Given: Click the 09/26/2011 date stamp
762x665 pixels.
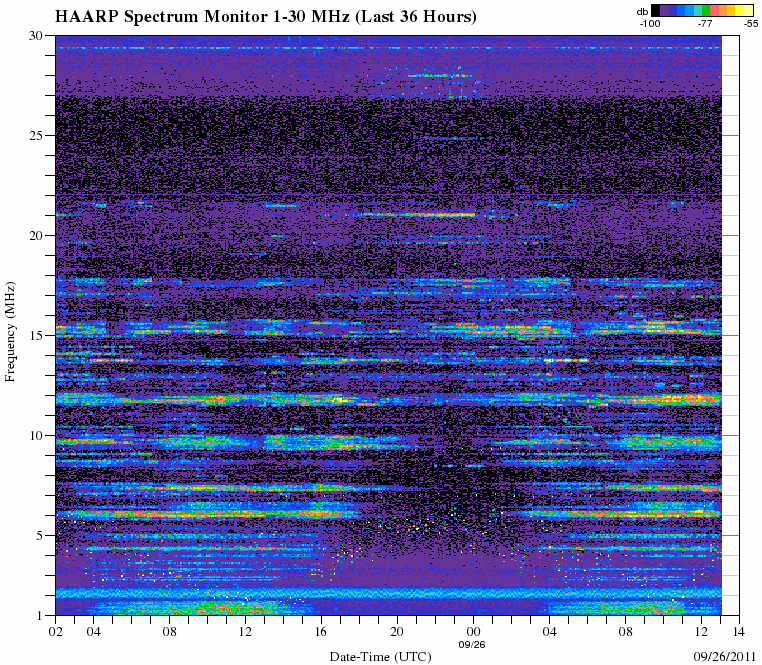Looking at the screenshot, I should (x=727, y=657).
